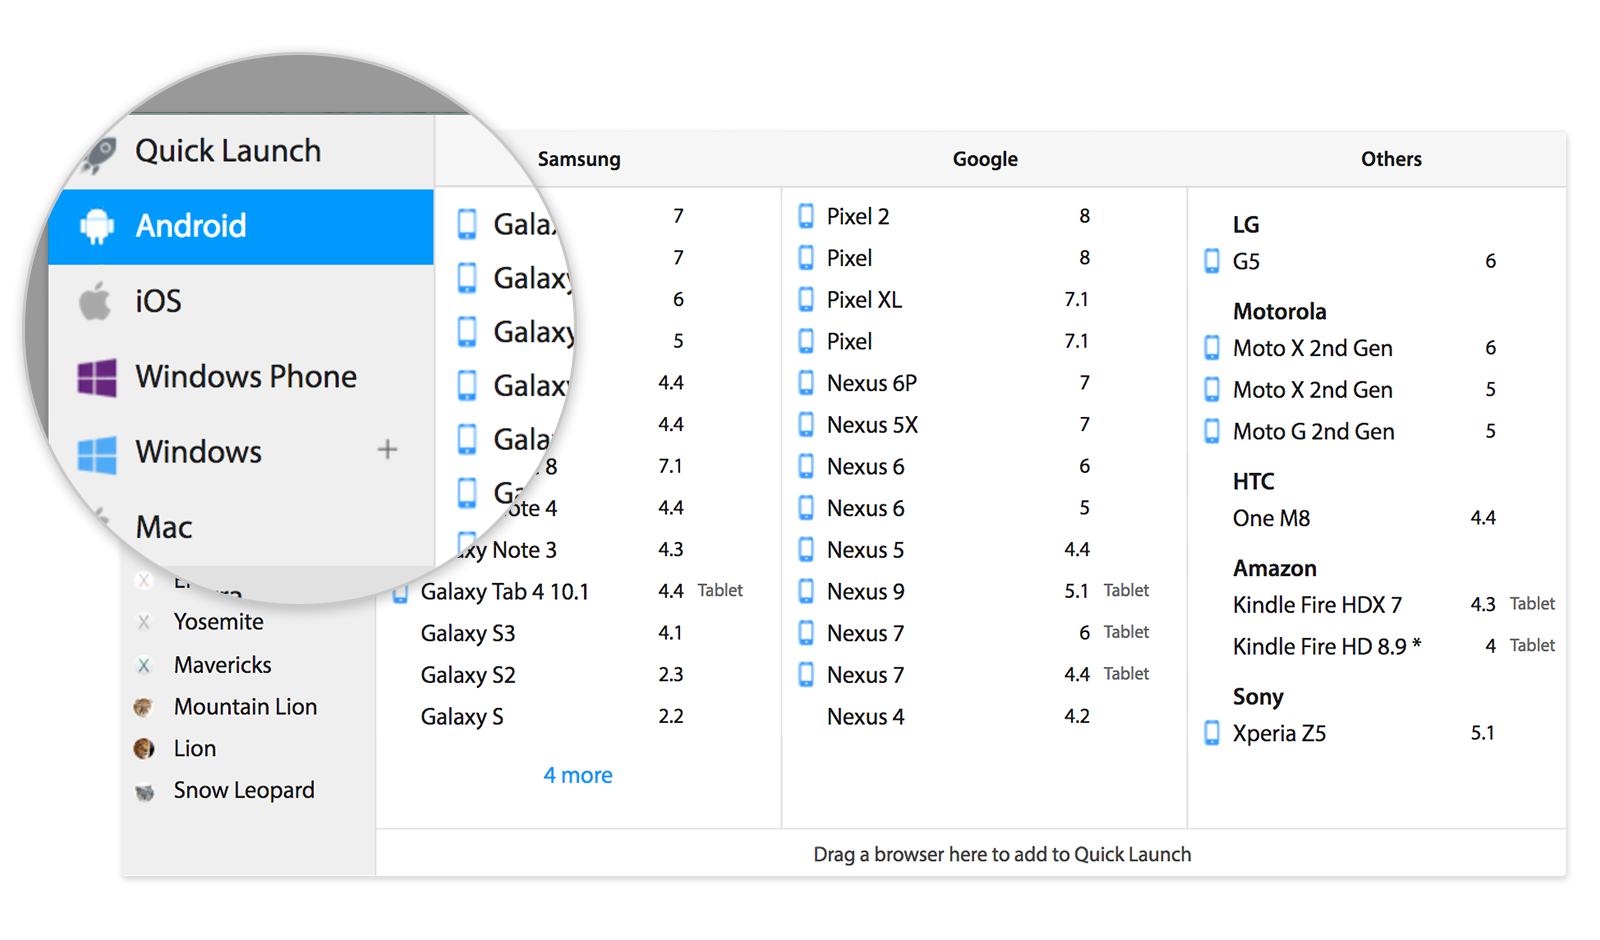Expand the Windows section with the plus sign
The height and width of the screenshot is (940, 1600).
pyautogui.click(x=387, y=450)
